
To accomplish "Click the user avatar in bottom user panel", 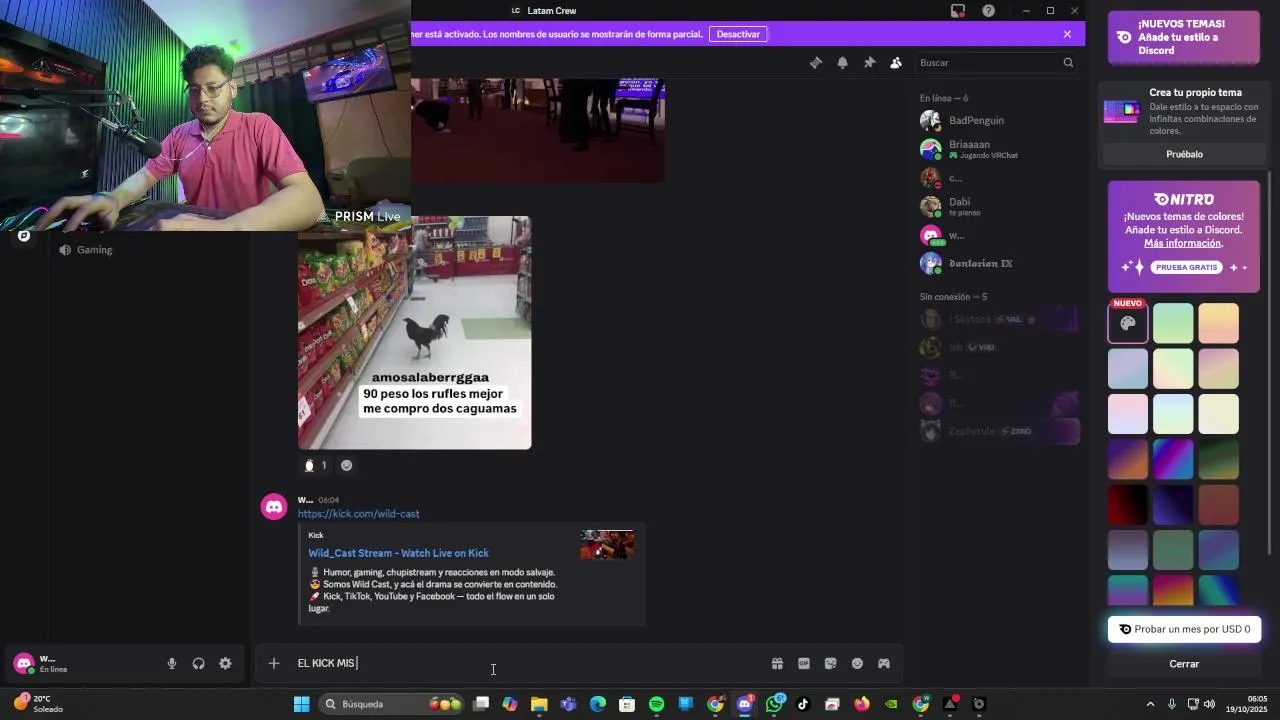I will (24, 663).
